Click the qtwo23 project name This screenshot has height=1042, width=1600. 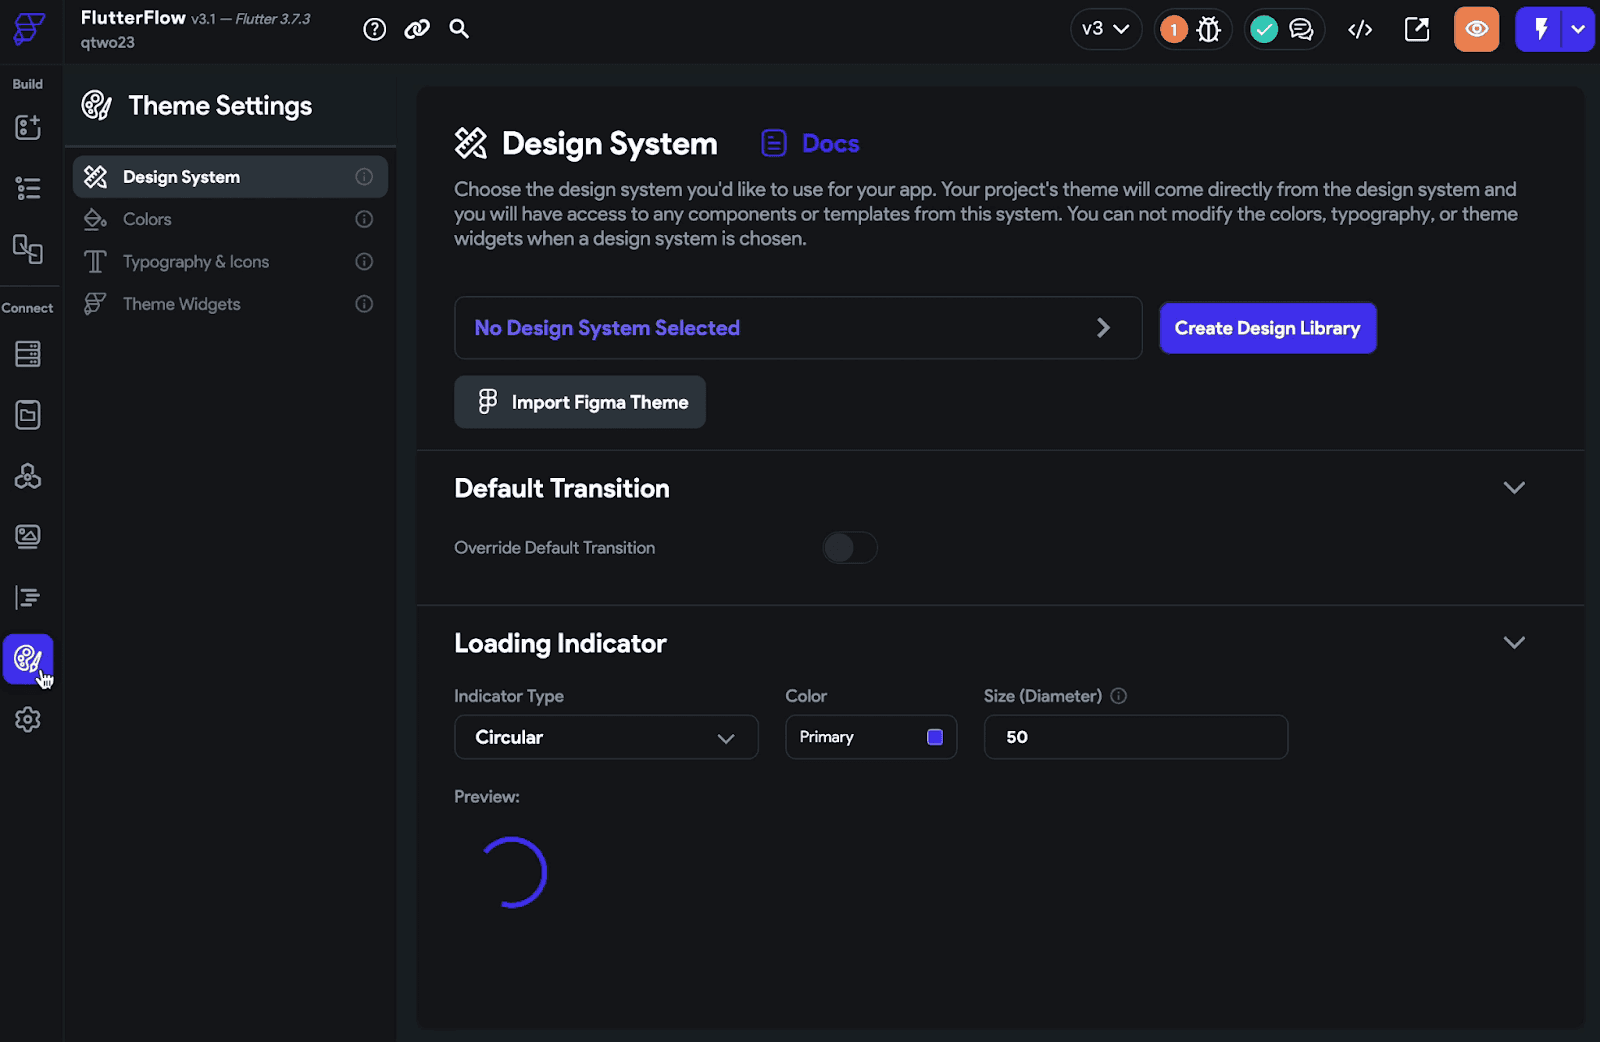[108, 43]
